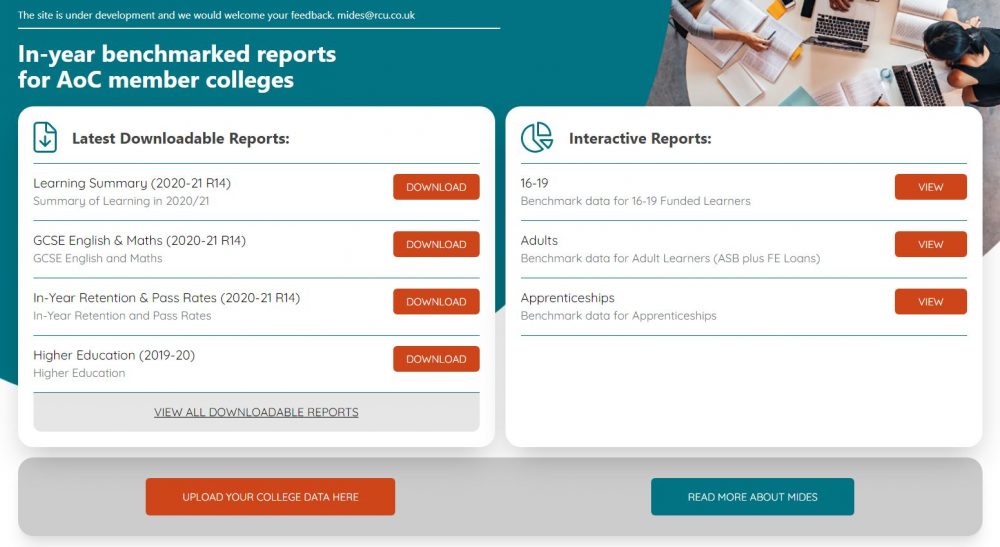
Task: Click the Adults report title
Action: click(x=539, y=240)
